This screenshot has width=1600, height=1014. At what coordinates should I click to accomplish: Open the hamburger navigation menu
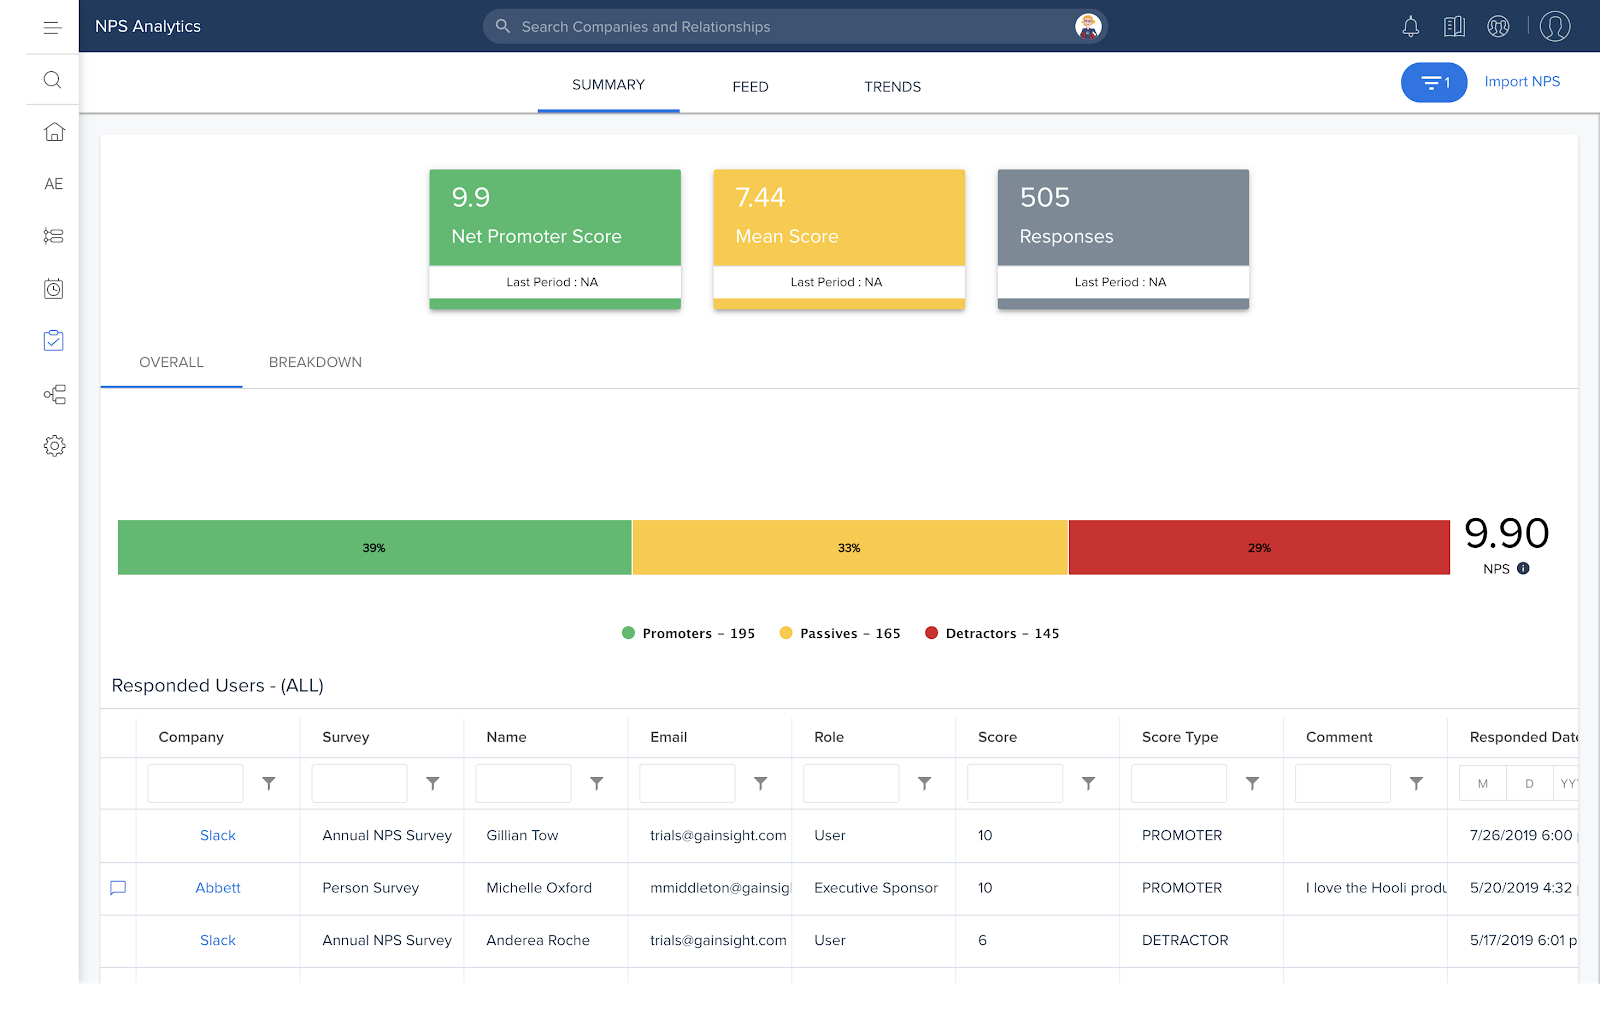[53, 27]
